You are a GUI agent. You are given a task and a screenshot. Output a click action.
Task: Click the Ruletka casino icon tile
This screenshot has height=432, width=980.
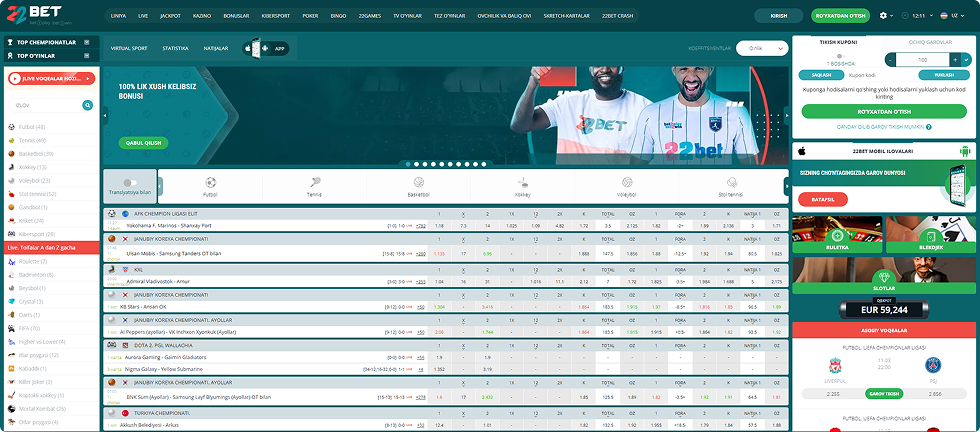click(838, 236)
